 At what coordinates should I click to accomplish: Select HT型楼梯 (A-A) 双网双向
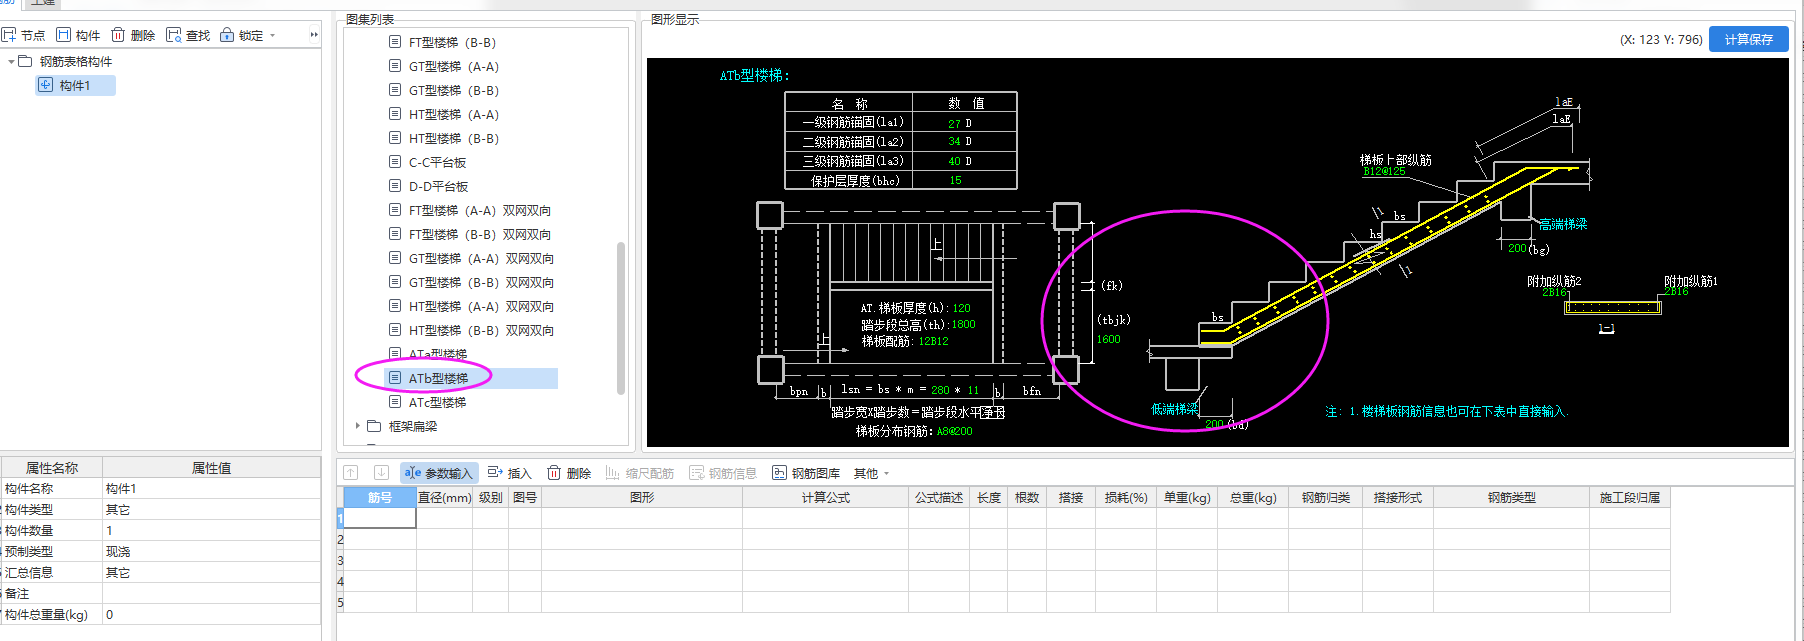pos(481,306)
